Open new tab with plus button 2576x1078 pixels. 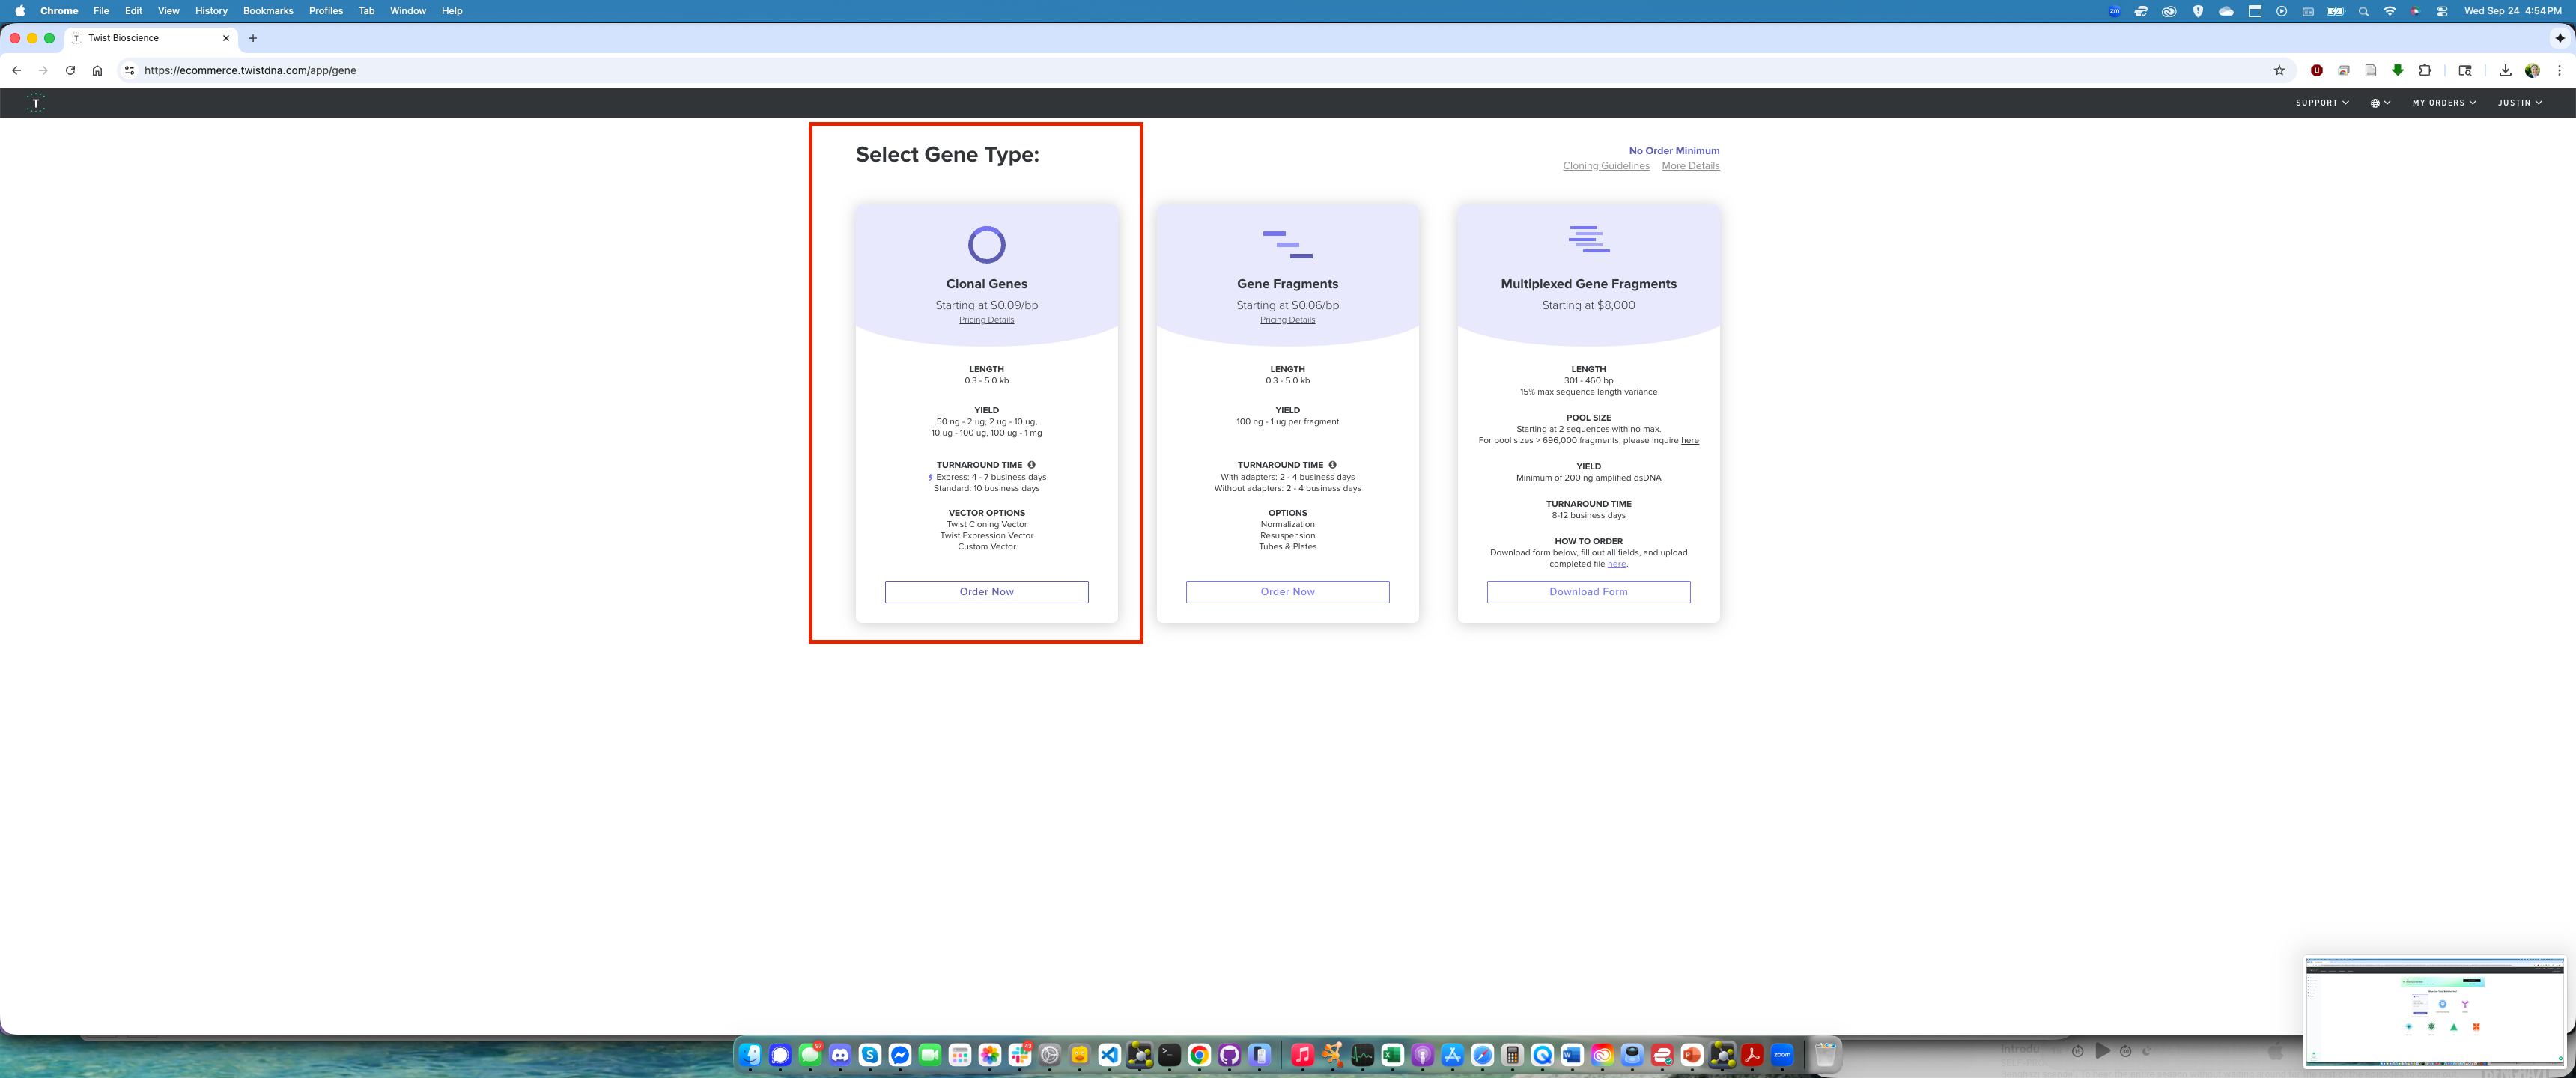pyautogui.click(x=253, y=38)
